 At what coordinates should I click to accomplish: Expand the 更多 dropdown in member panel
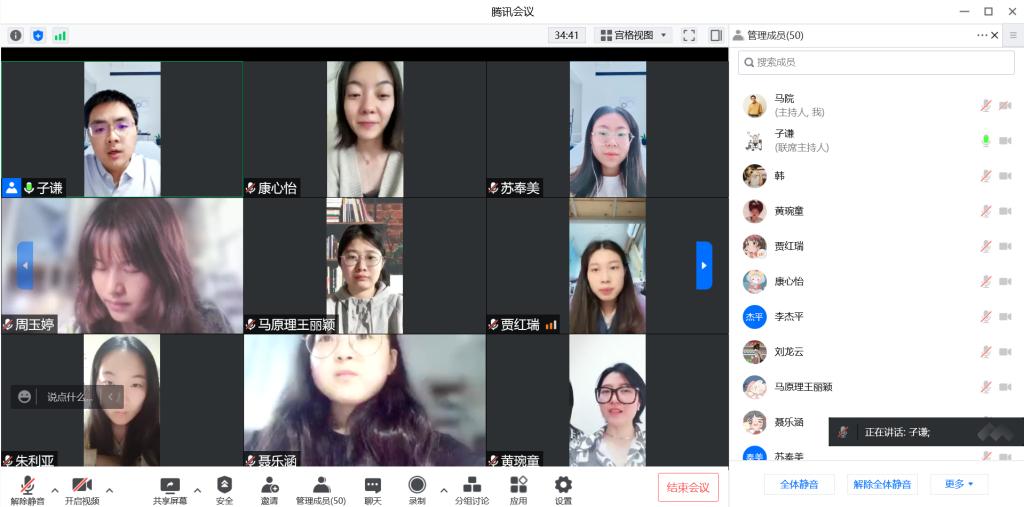tap(958, 484)
